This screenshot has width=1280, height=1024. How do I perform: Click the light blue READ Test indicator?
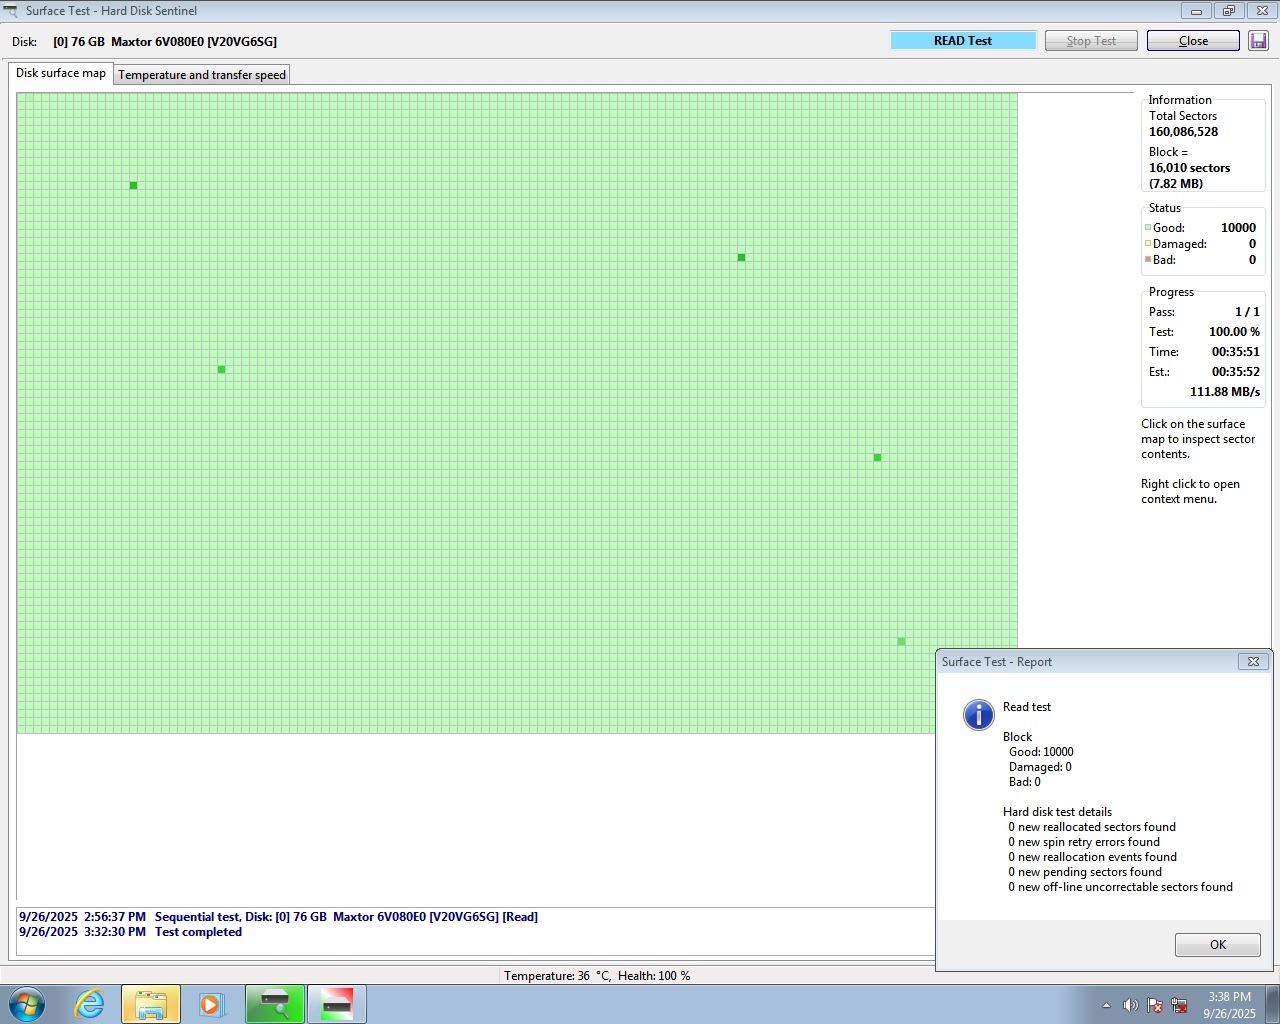pyautogui.click(x=963, y=41)
